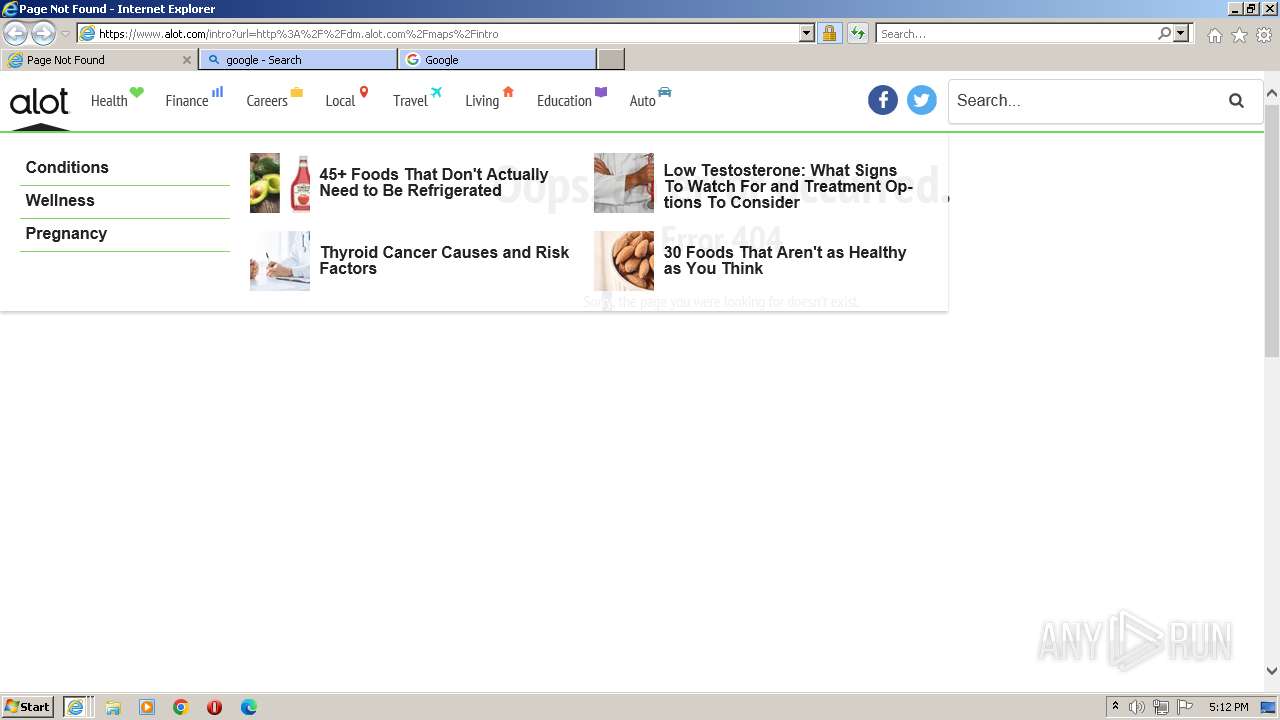1280x720 pixels.
Task: Open the almonds thumbnail image
Action: (x=624, y=261)
